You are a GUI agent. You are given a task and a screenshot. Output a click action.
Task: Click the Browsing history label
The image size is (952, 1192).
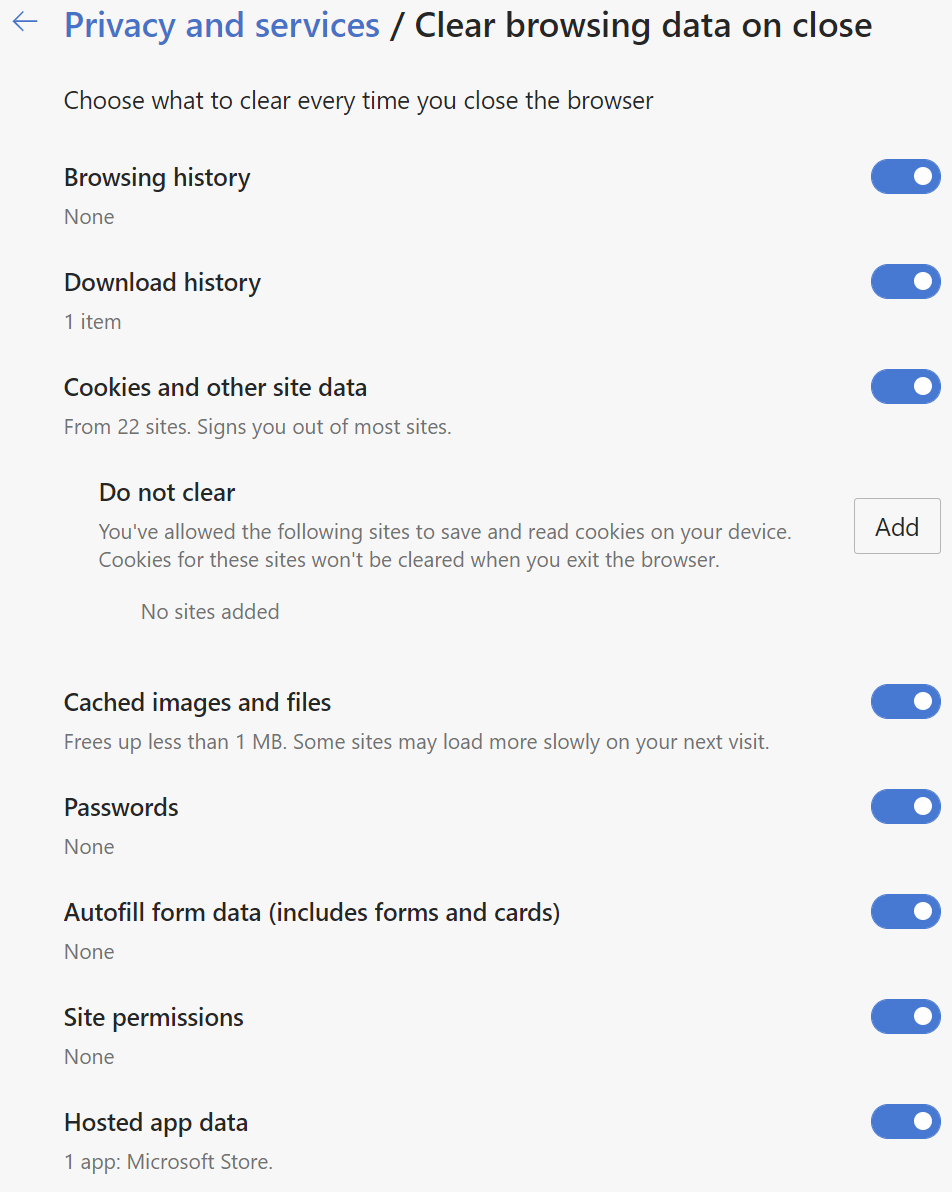pos(157,178)
